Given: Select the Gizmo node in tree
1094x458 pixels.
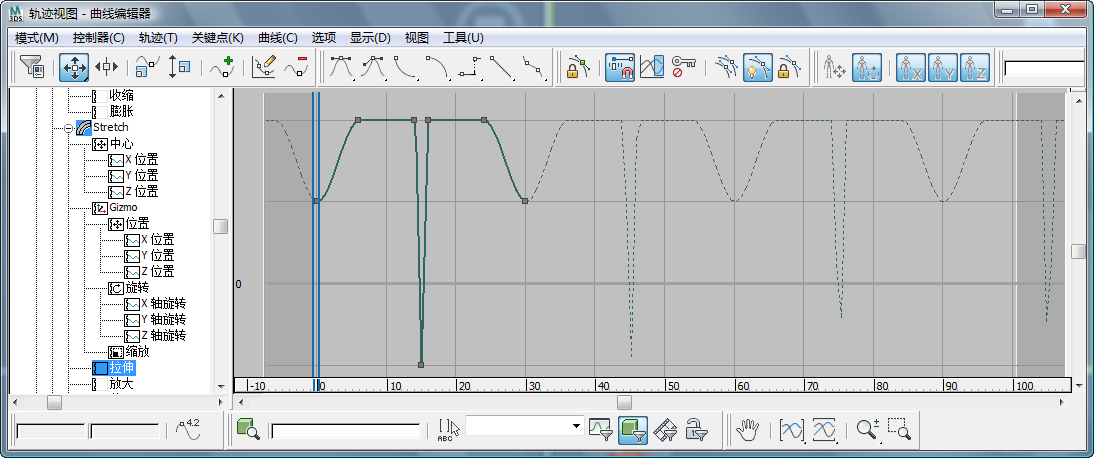Looking at the screenshot, I should 123,207.
